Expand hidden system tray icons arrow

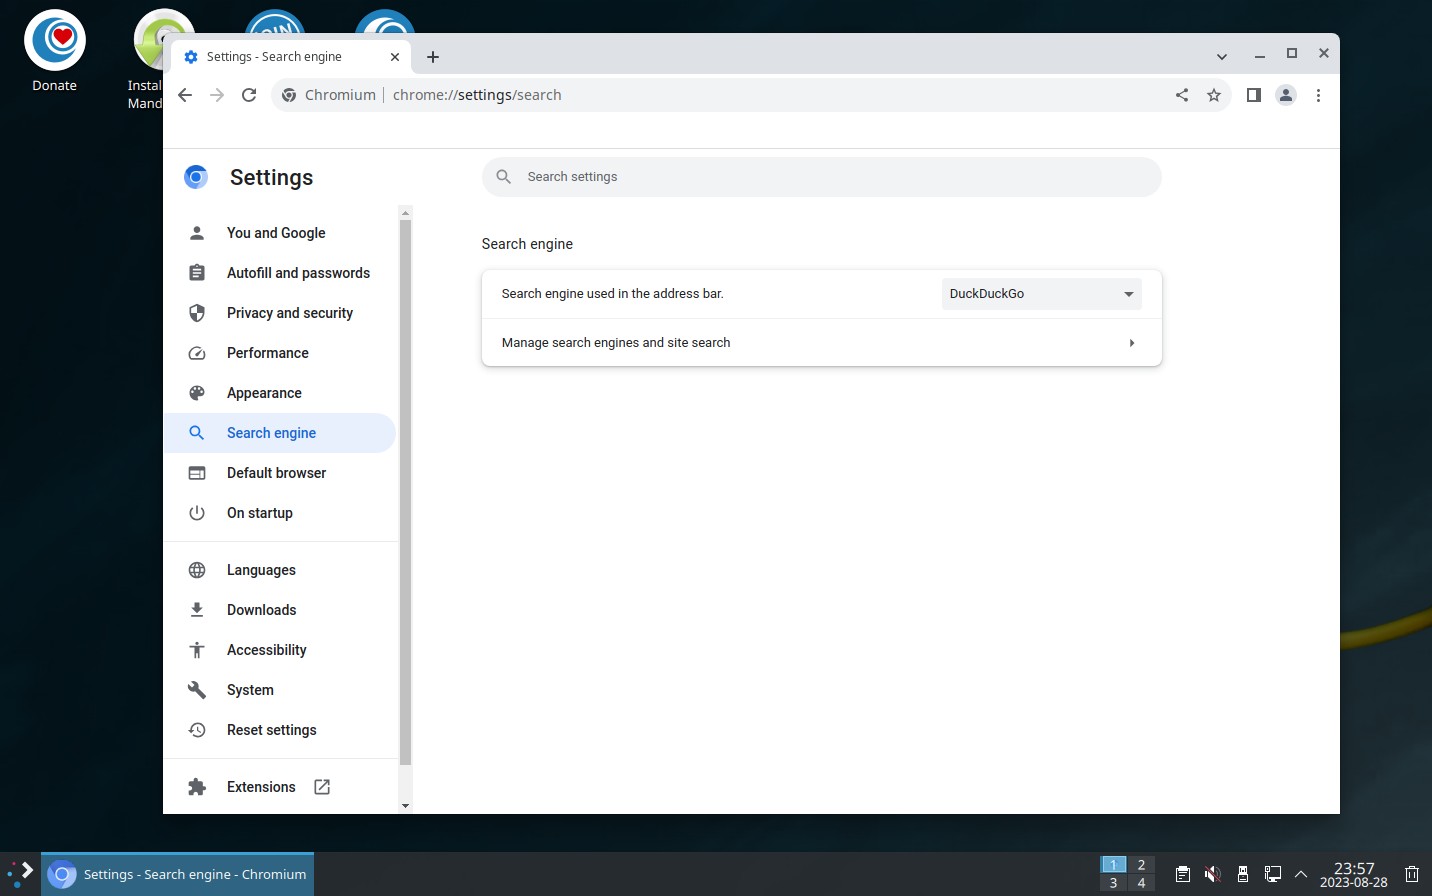click(x=1301, y=874)
